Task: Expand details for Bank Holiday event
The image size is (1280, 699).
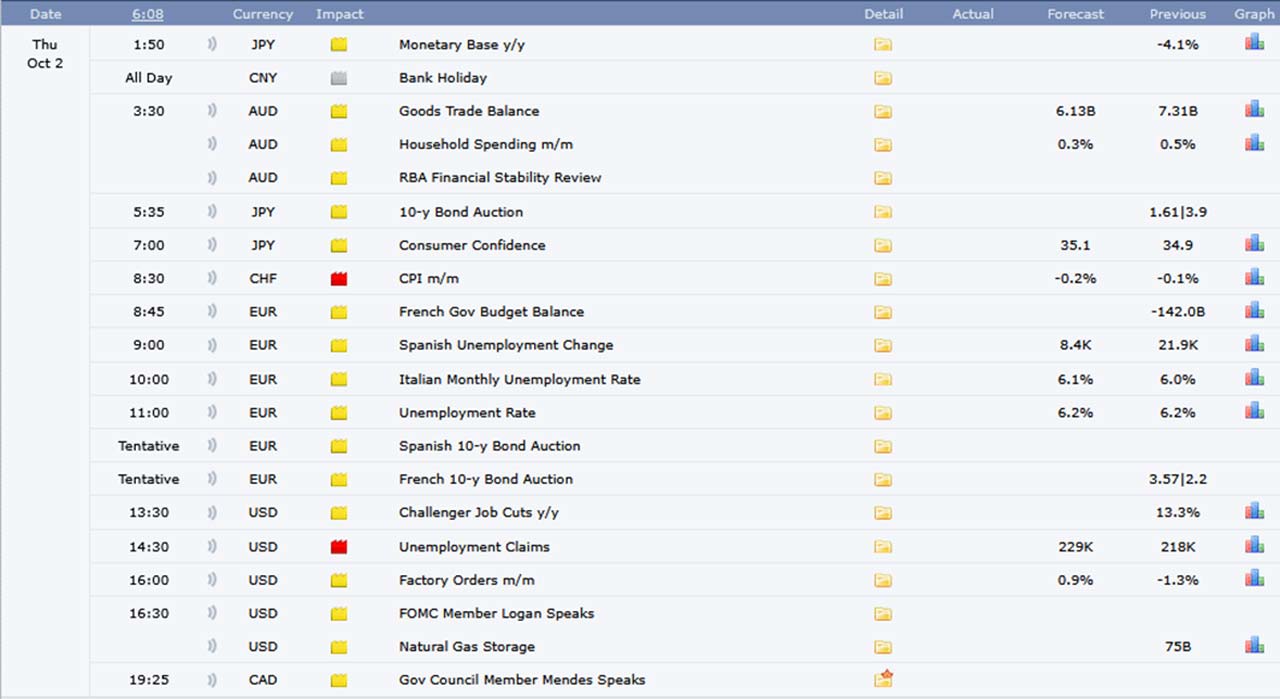Action: point(883,78)
